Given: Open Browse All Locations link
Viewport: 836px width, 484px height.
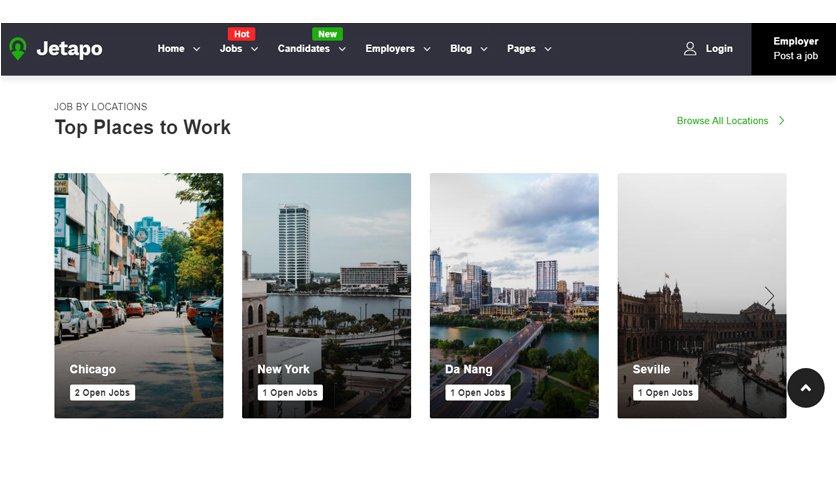Looking at the screenshot, I should pos(722,120).
